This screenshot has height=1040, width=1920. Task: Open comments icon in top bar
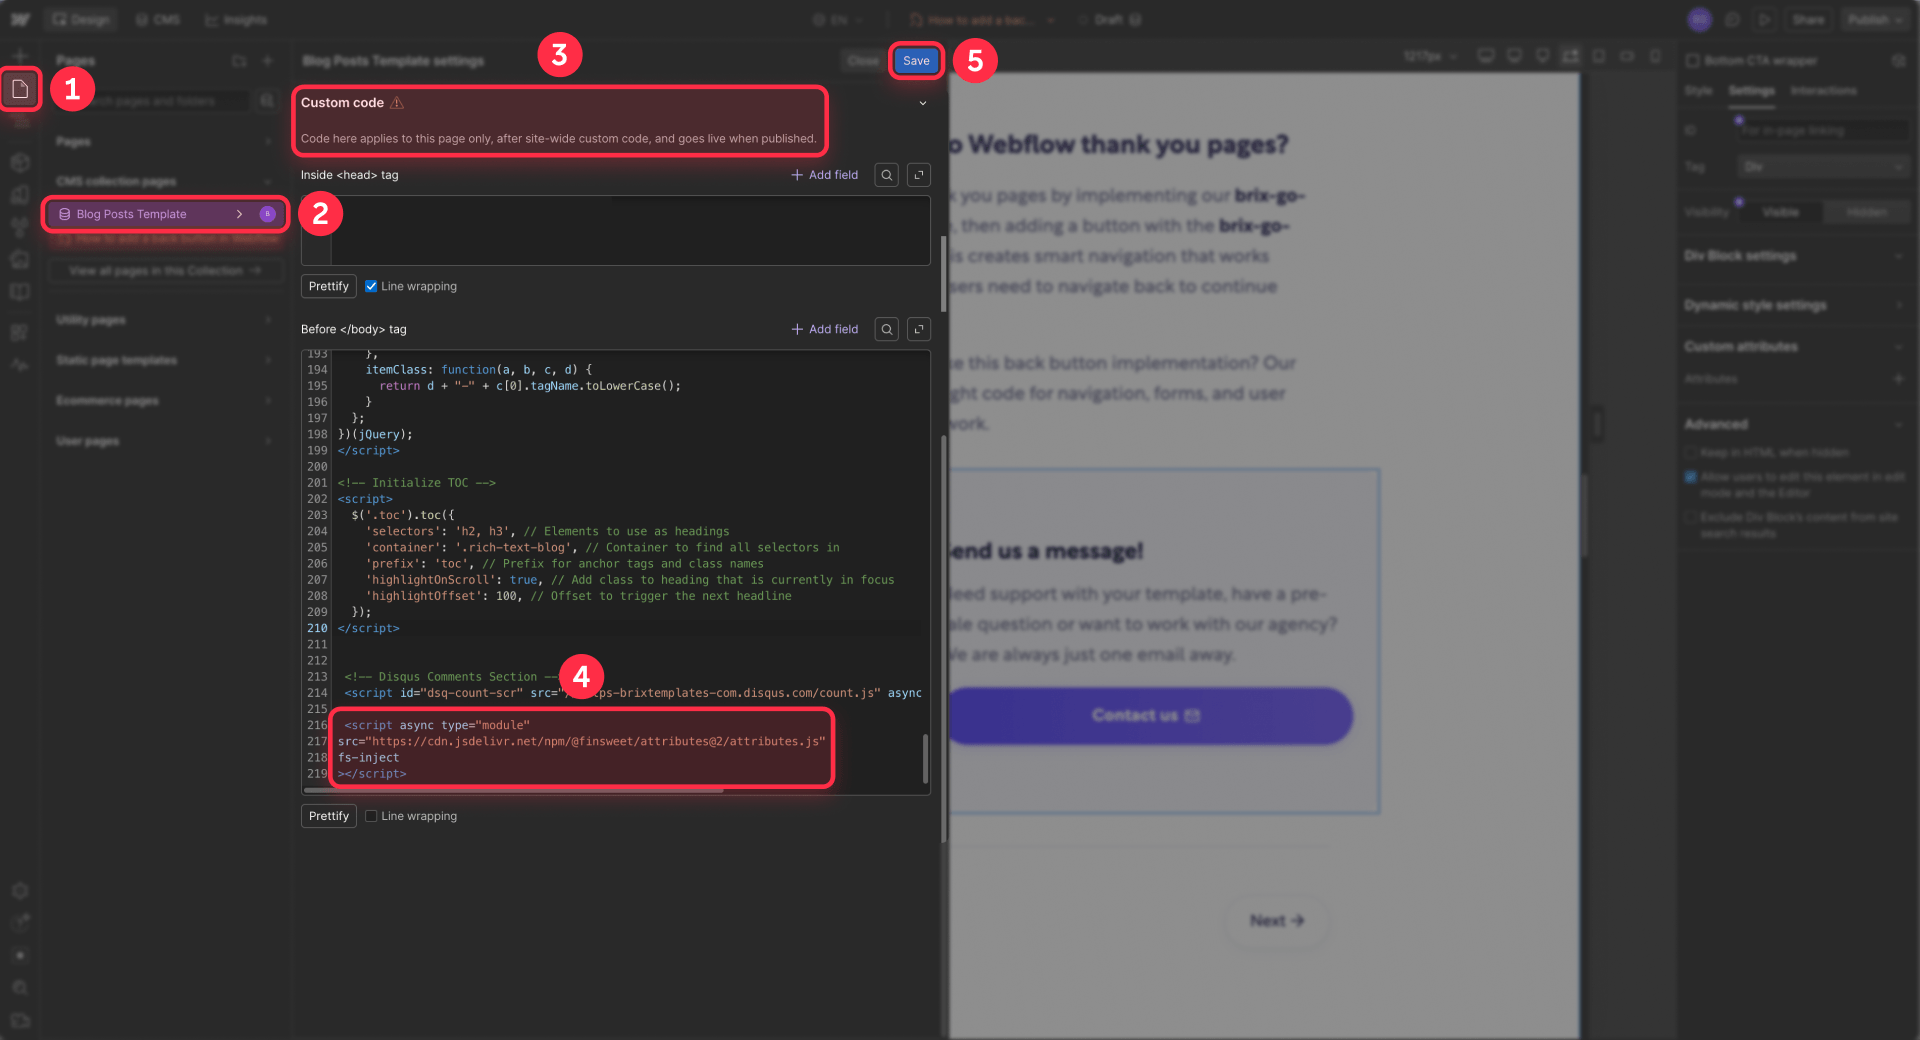[1733, 19]
